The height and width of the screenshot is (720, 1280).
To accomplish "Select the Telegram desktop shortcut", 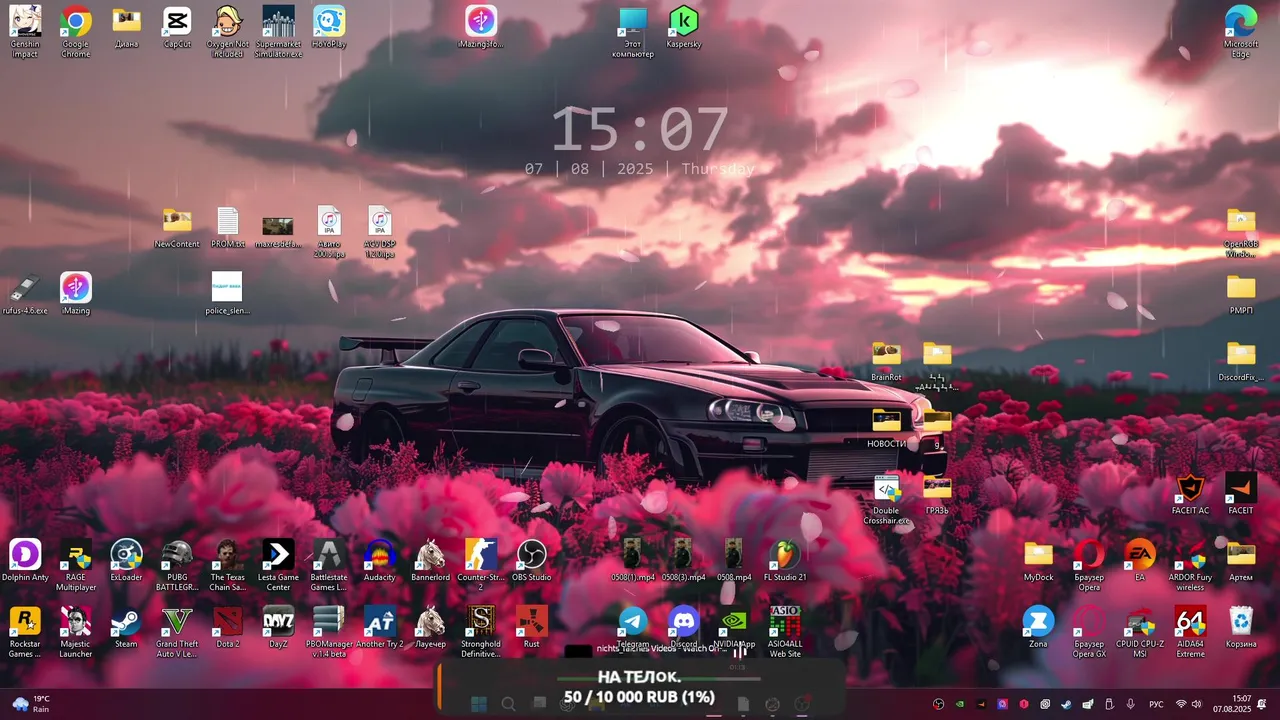I will click(x=633, y=621).
